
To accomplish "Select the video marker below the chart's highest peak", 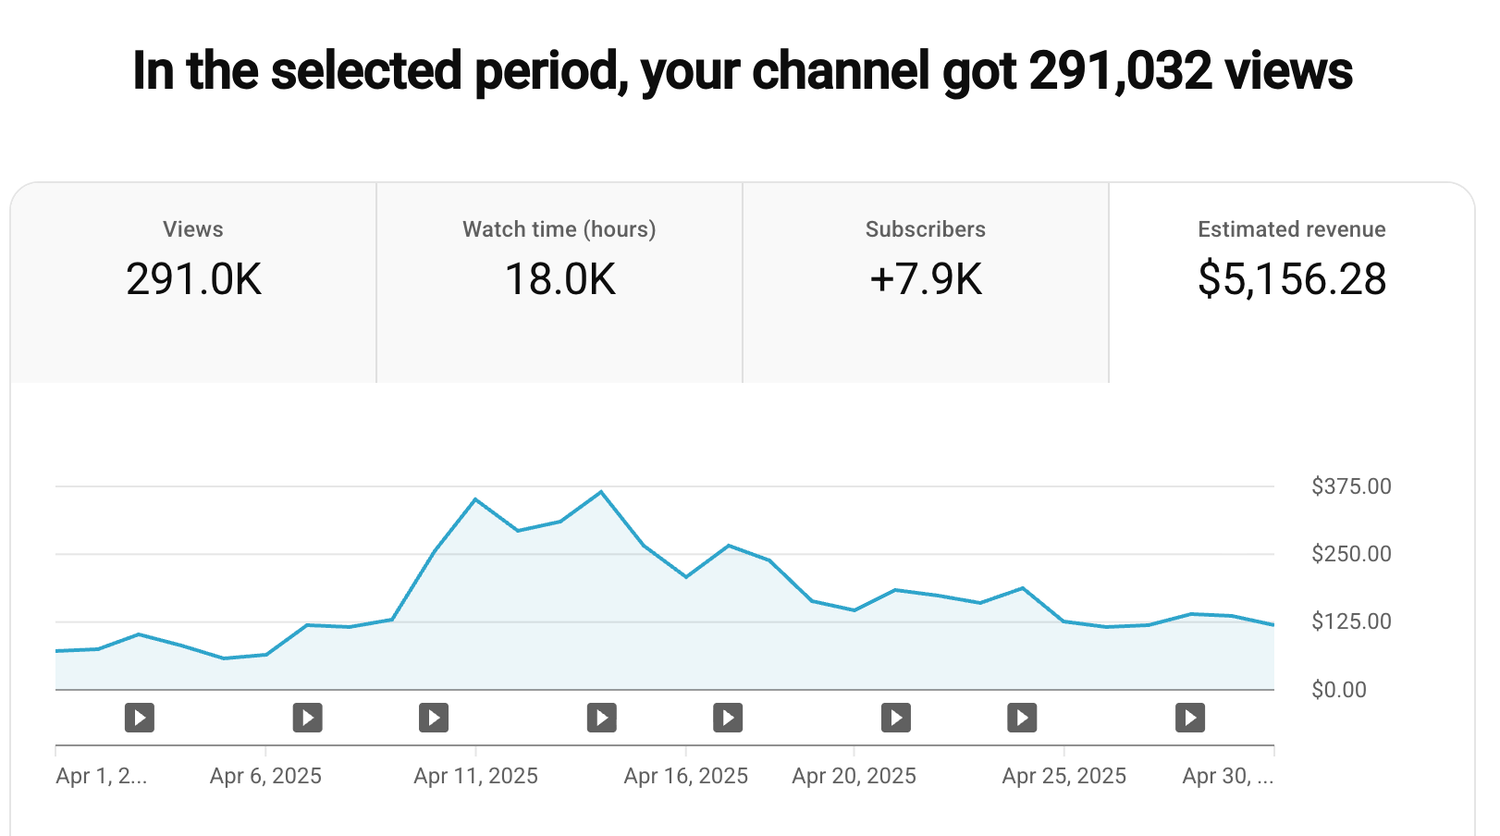I will [601, 717].
